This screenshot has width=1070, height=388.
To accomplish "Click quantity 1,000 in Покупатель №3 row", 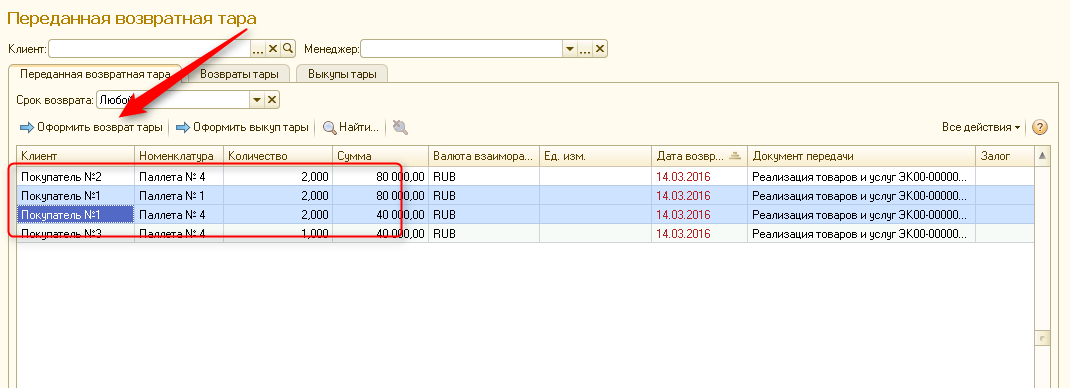I will (278, 234).
